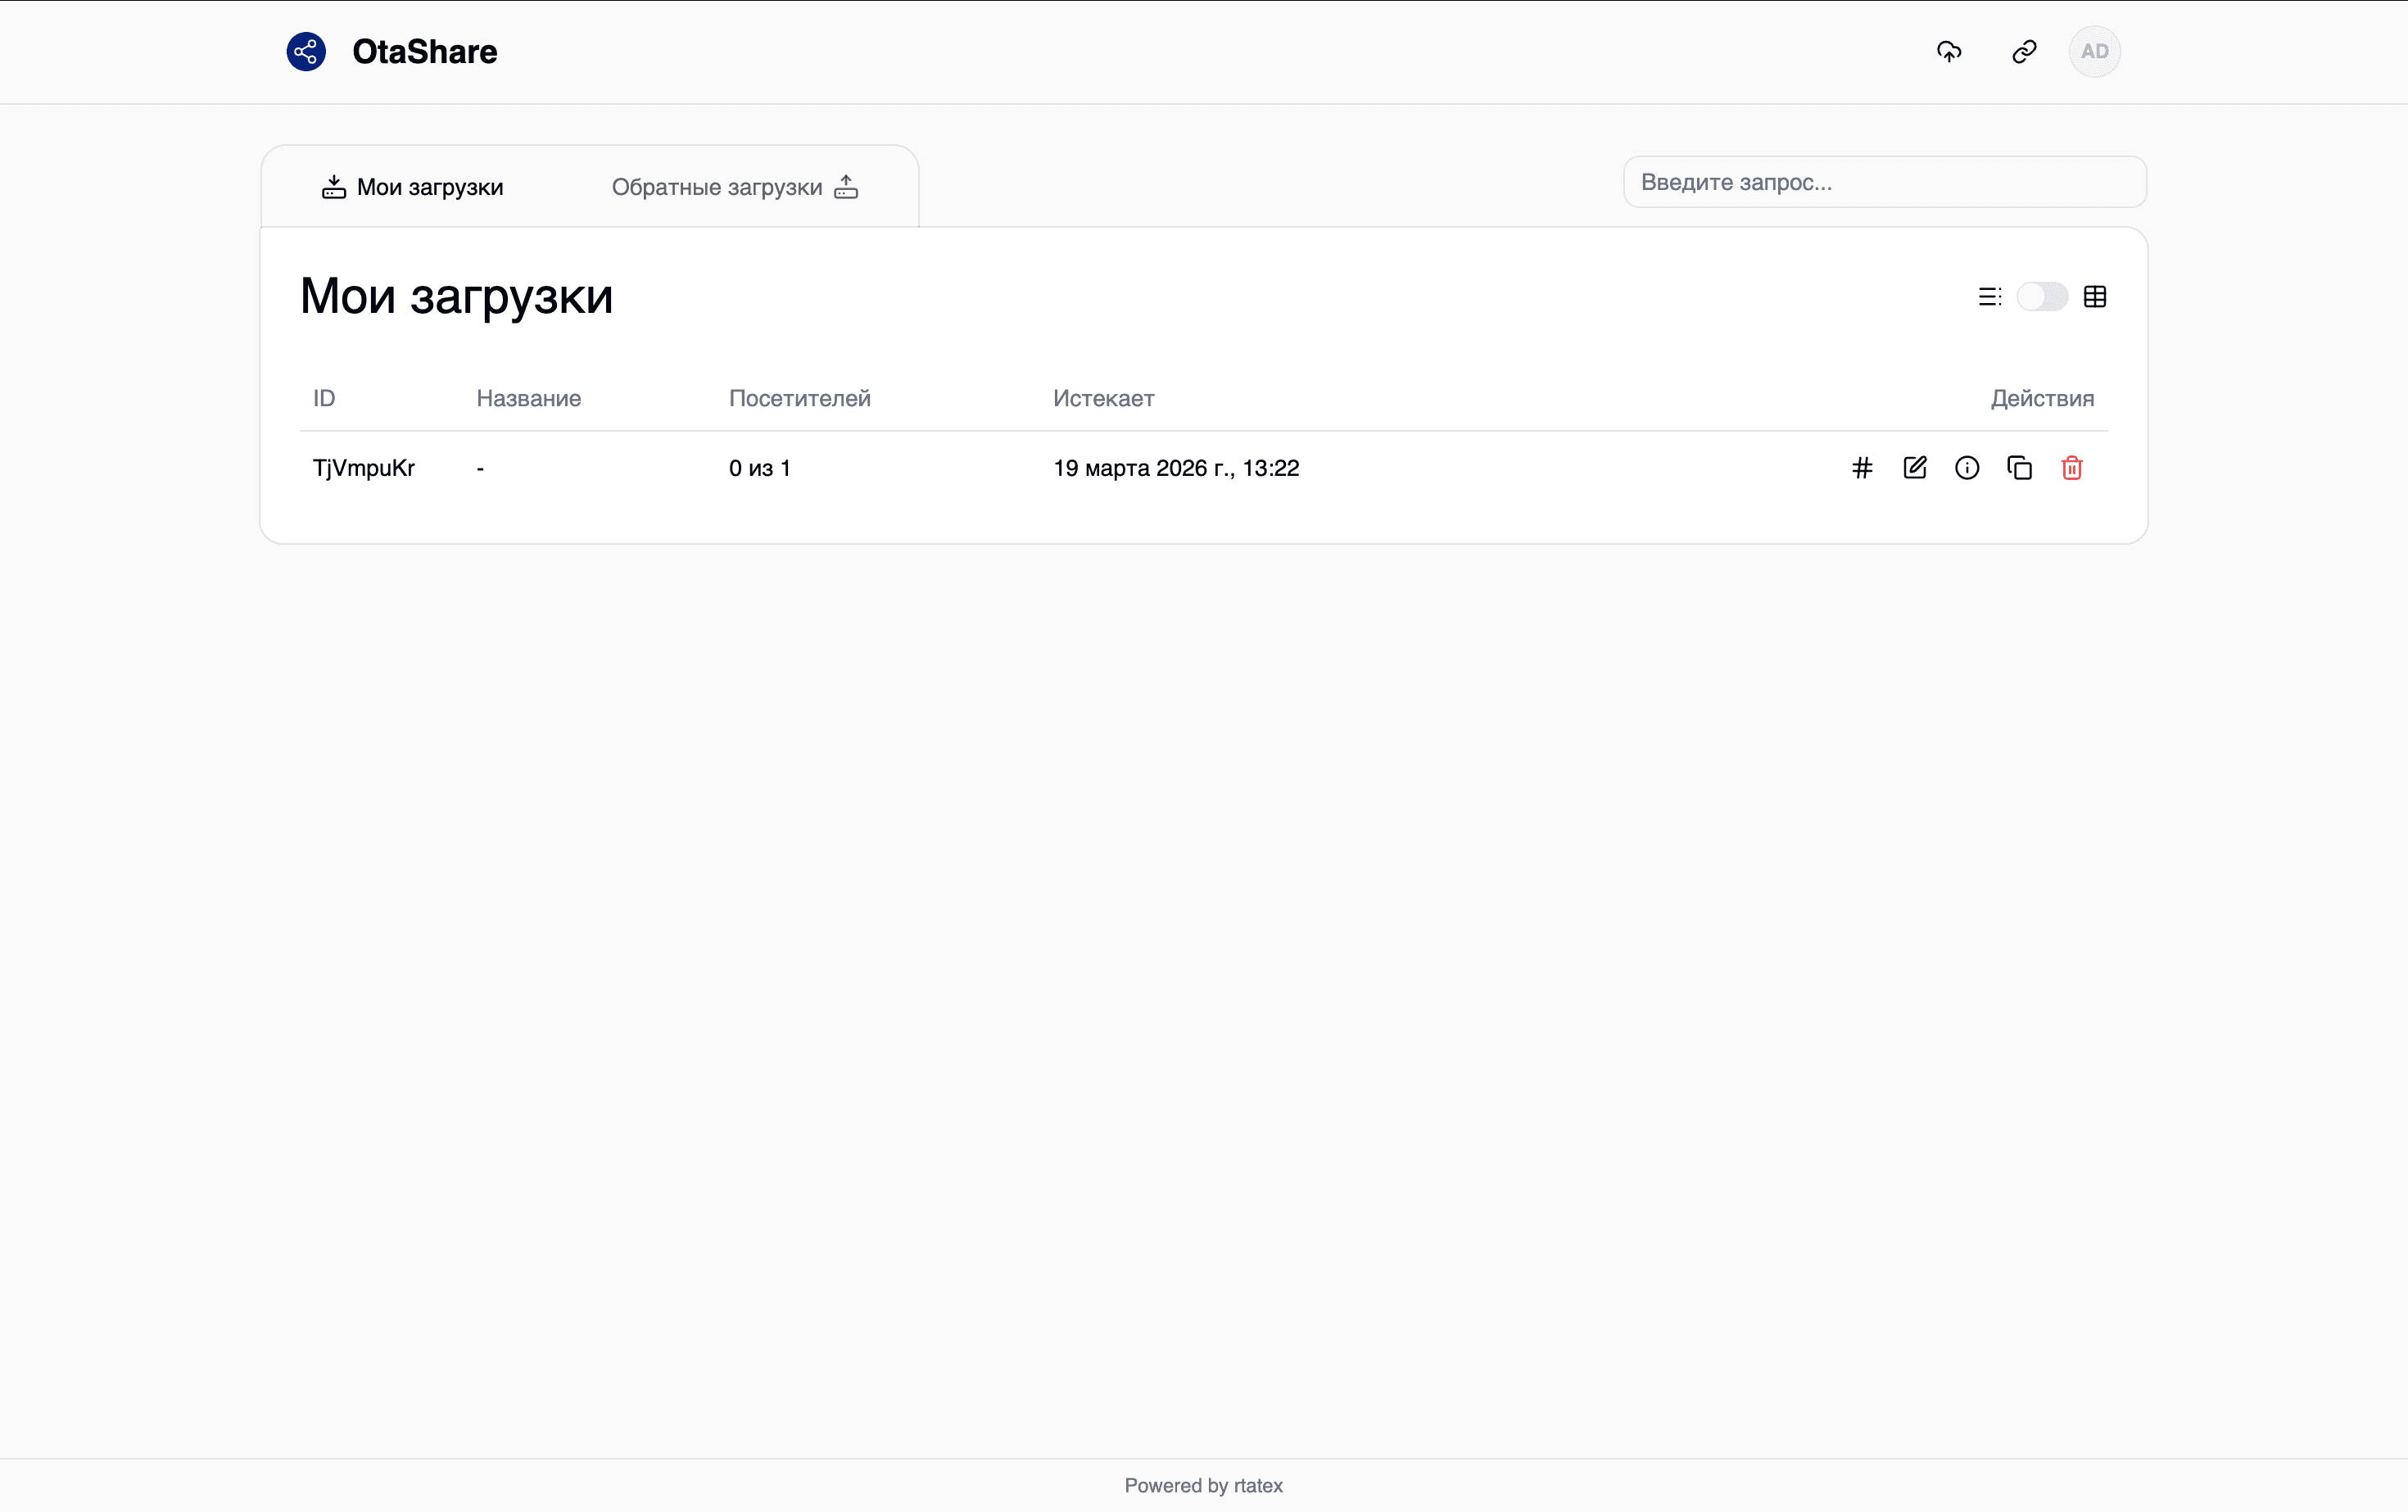Viewport: 2408px width, 1512px height.
Task: Copy the TjVmpuKr upload link
Action: click(x=2020, y=468)
